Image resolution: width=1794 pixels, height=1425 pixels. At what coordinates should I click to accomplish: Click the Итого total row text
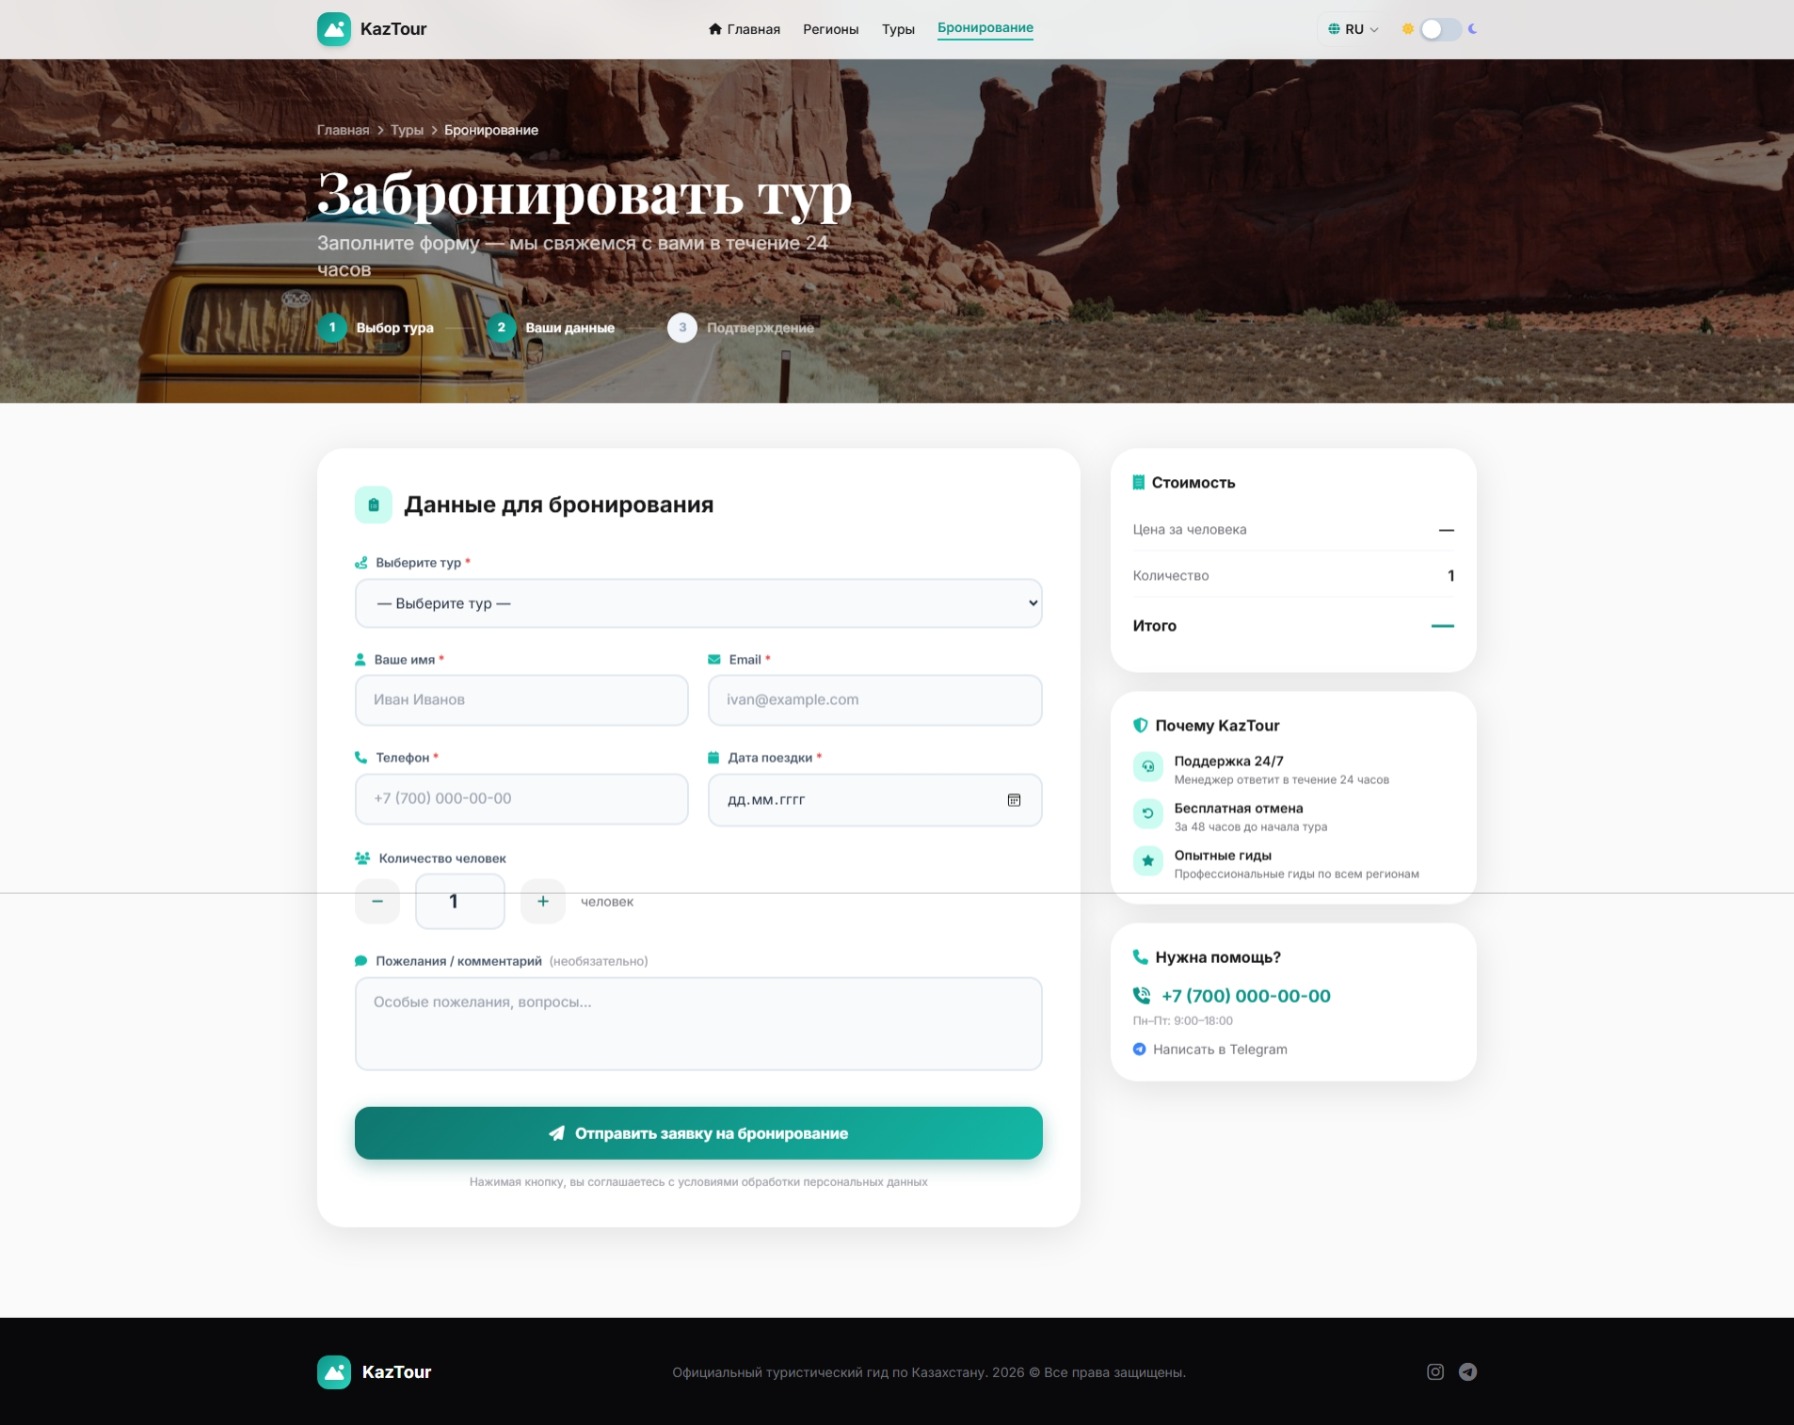[x=1154, y=626]
